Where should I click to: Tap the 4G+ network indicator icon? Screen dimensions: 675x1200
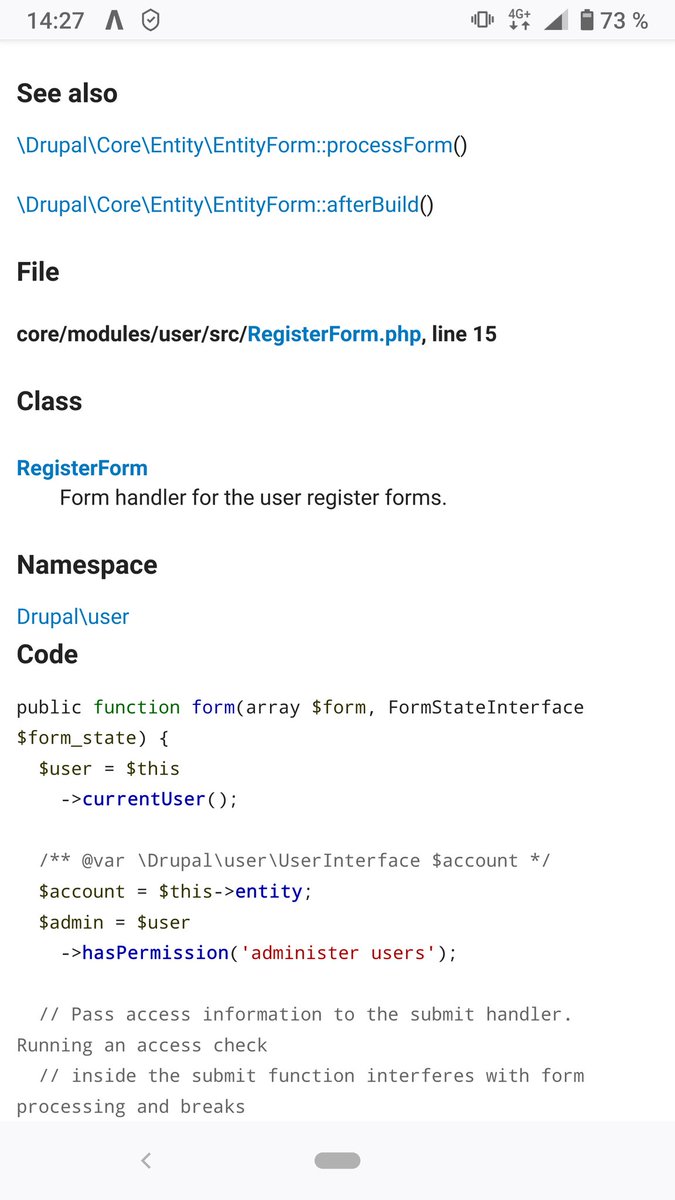point(519,20)
